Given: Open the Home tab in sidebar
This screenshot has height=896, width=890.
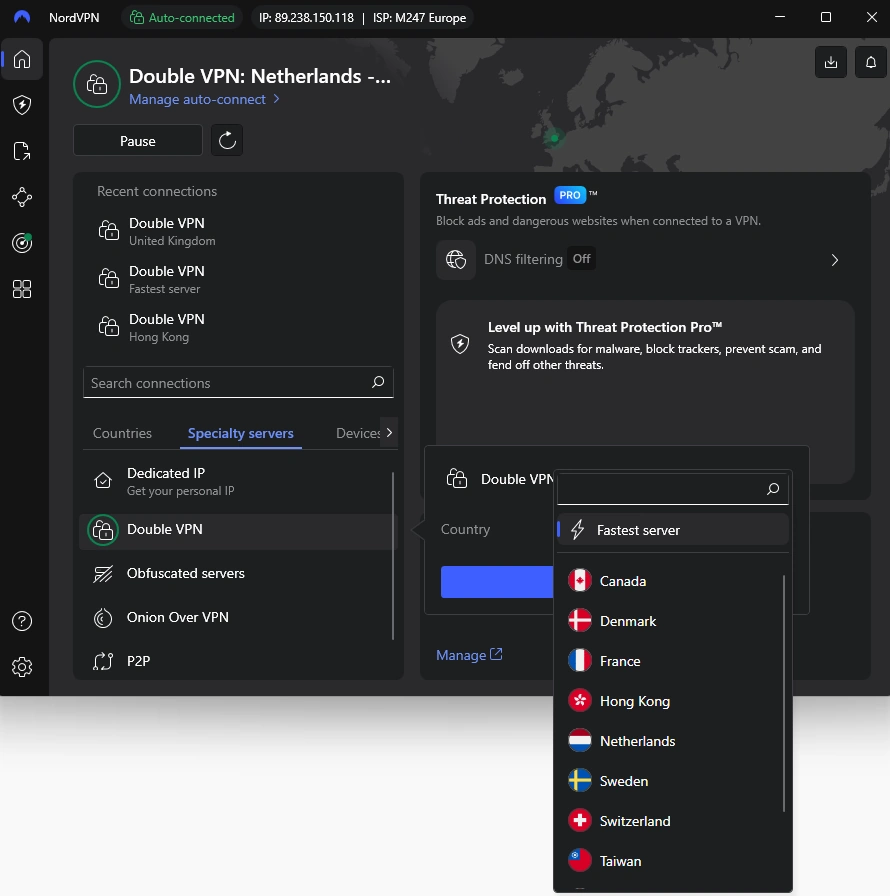Looking at the screenshot, I should (x=22, y=59).
